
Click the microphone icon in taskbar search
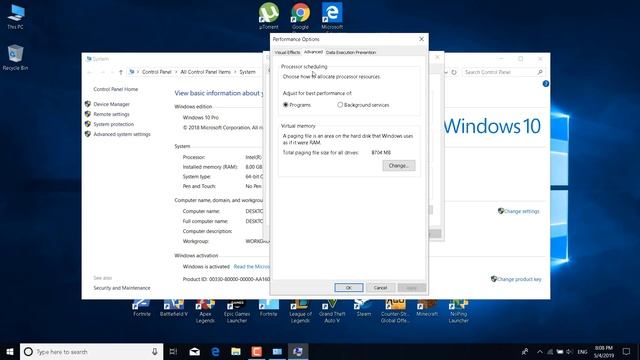click(155, 351)
